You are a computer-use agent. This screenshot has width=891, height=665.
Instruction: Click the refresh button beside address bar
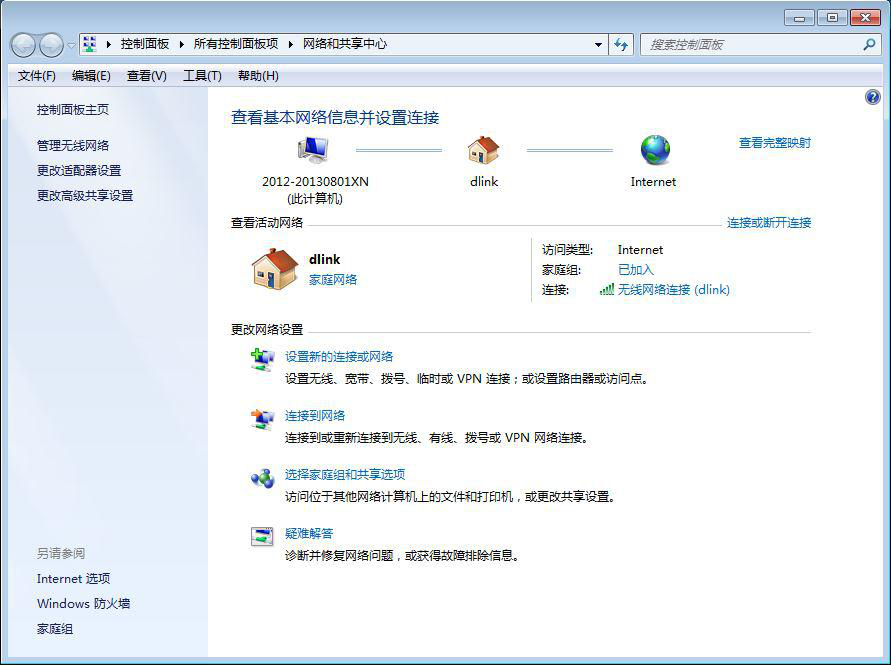point(622,45)
